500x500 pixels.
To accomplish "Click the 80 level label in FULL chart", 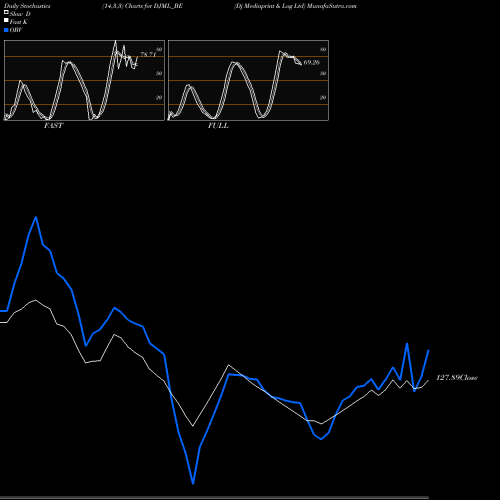I will click(x=323, y=50).
